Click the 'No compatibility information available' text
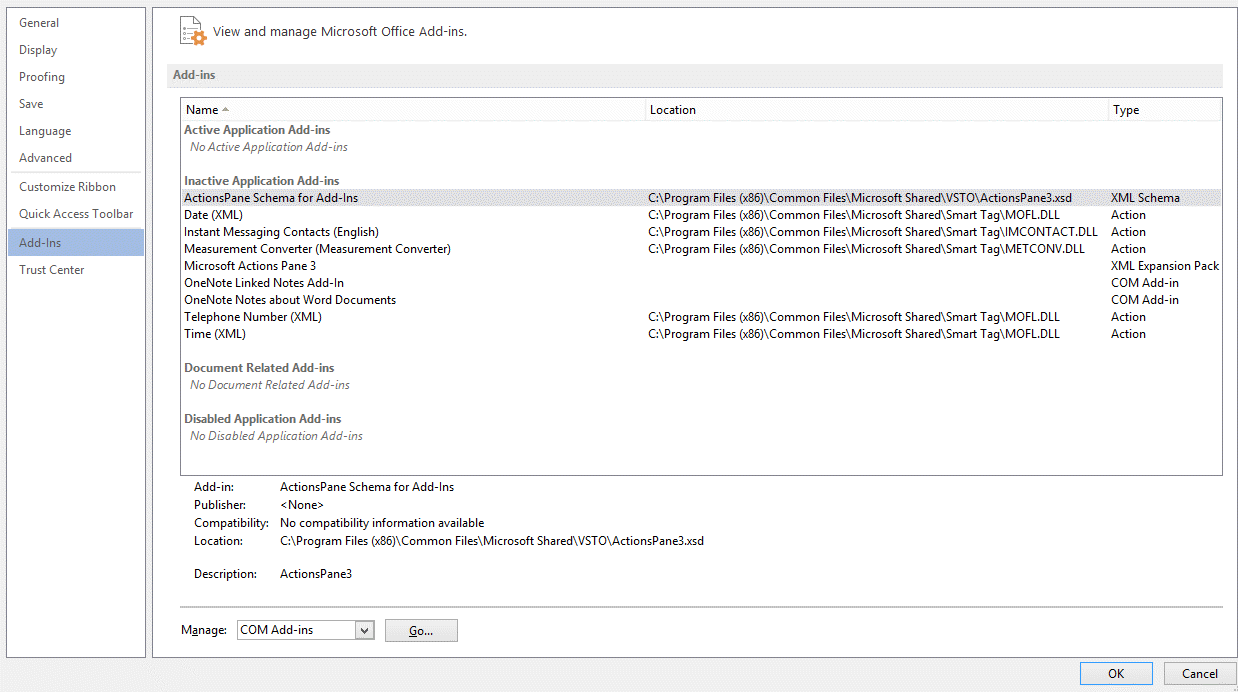Viewport: 1238px width, 692px height. pos(382,523)
